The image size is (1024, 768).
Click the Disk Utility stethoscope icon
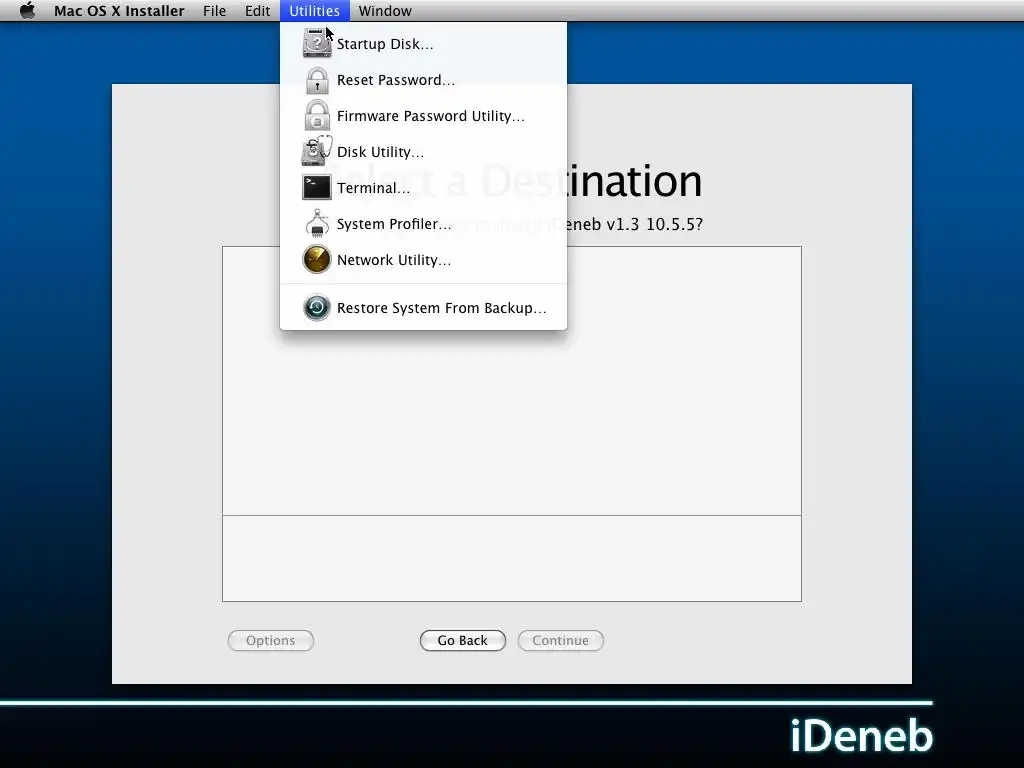coord(317,151)
